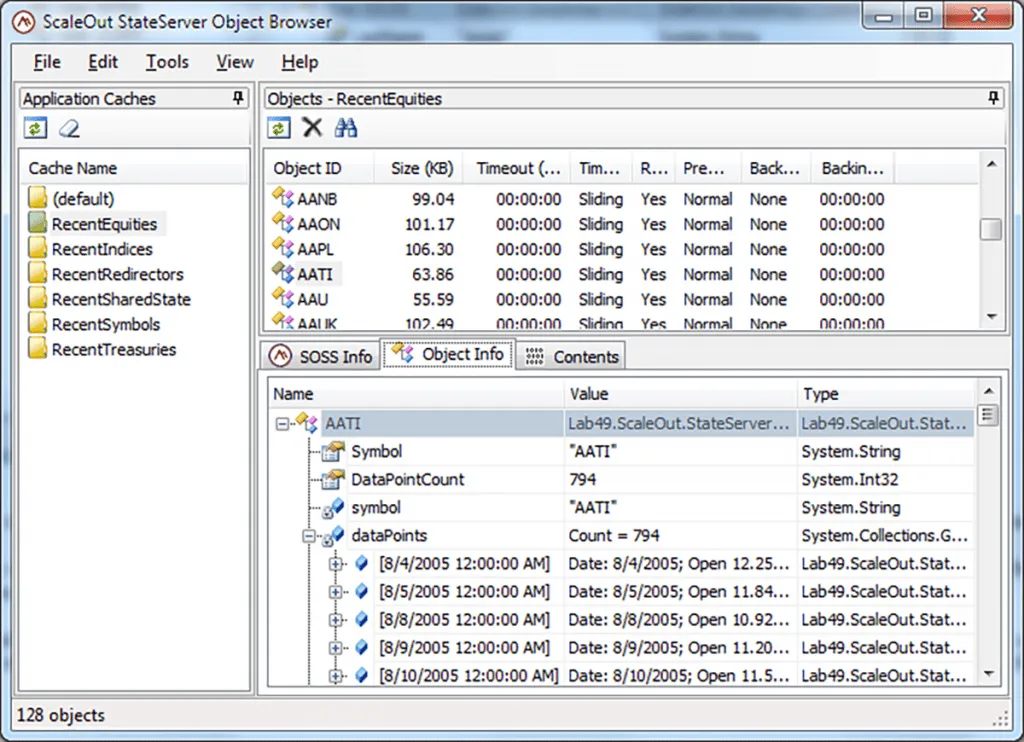1024x742 pixels.
Task: Click the Name column header
Action: tap(416, 394)
